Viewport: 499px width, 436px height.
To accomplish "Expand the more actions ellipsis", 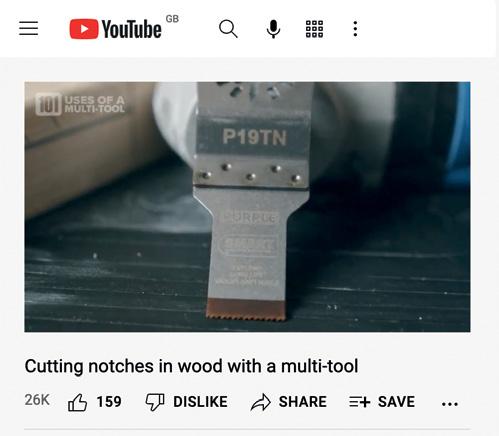I will [x=450, y=404].
